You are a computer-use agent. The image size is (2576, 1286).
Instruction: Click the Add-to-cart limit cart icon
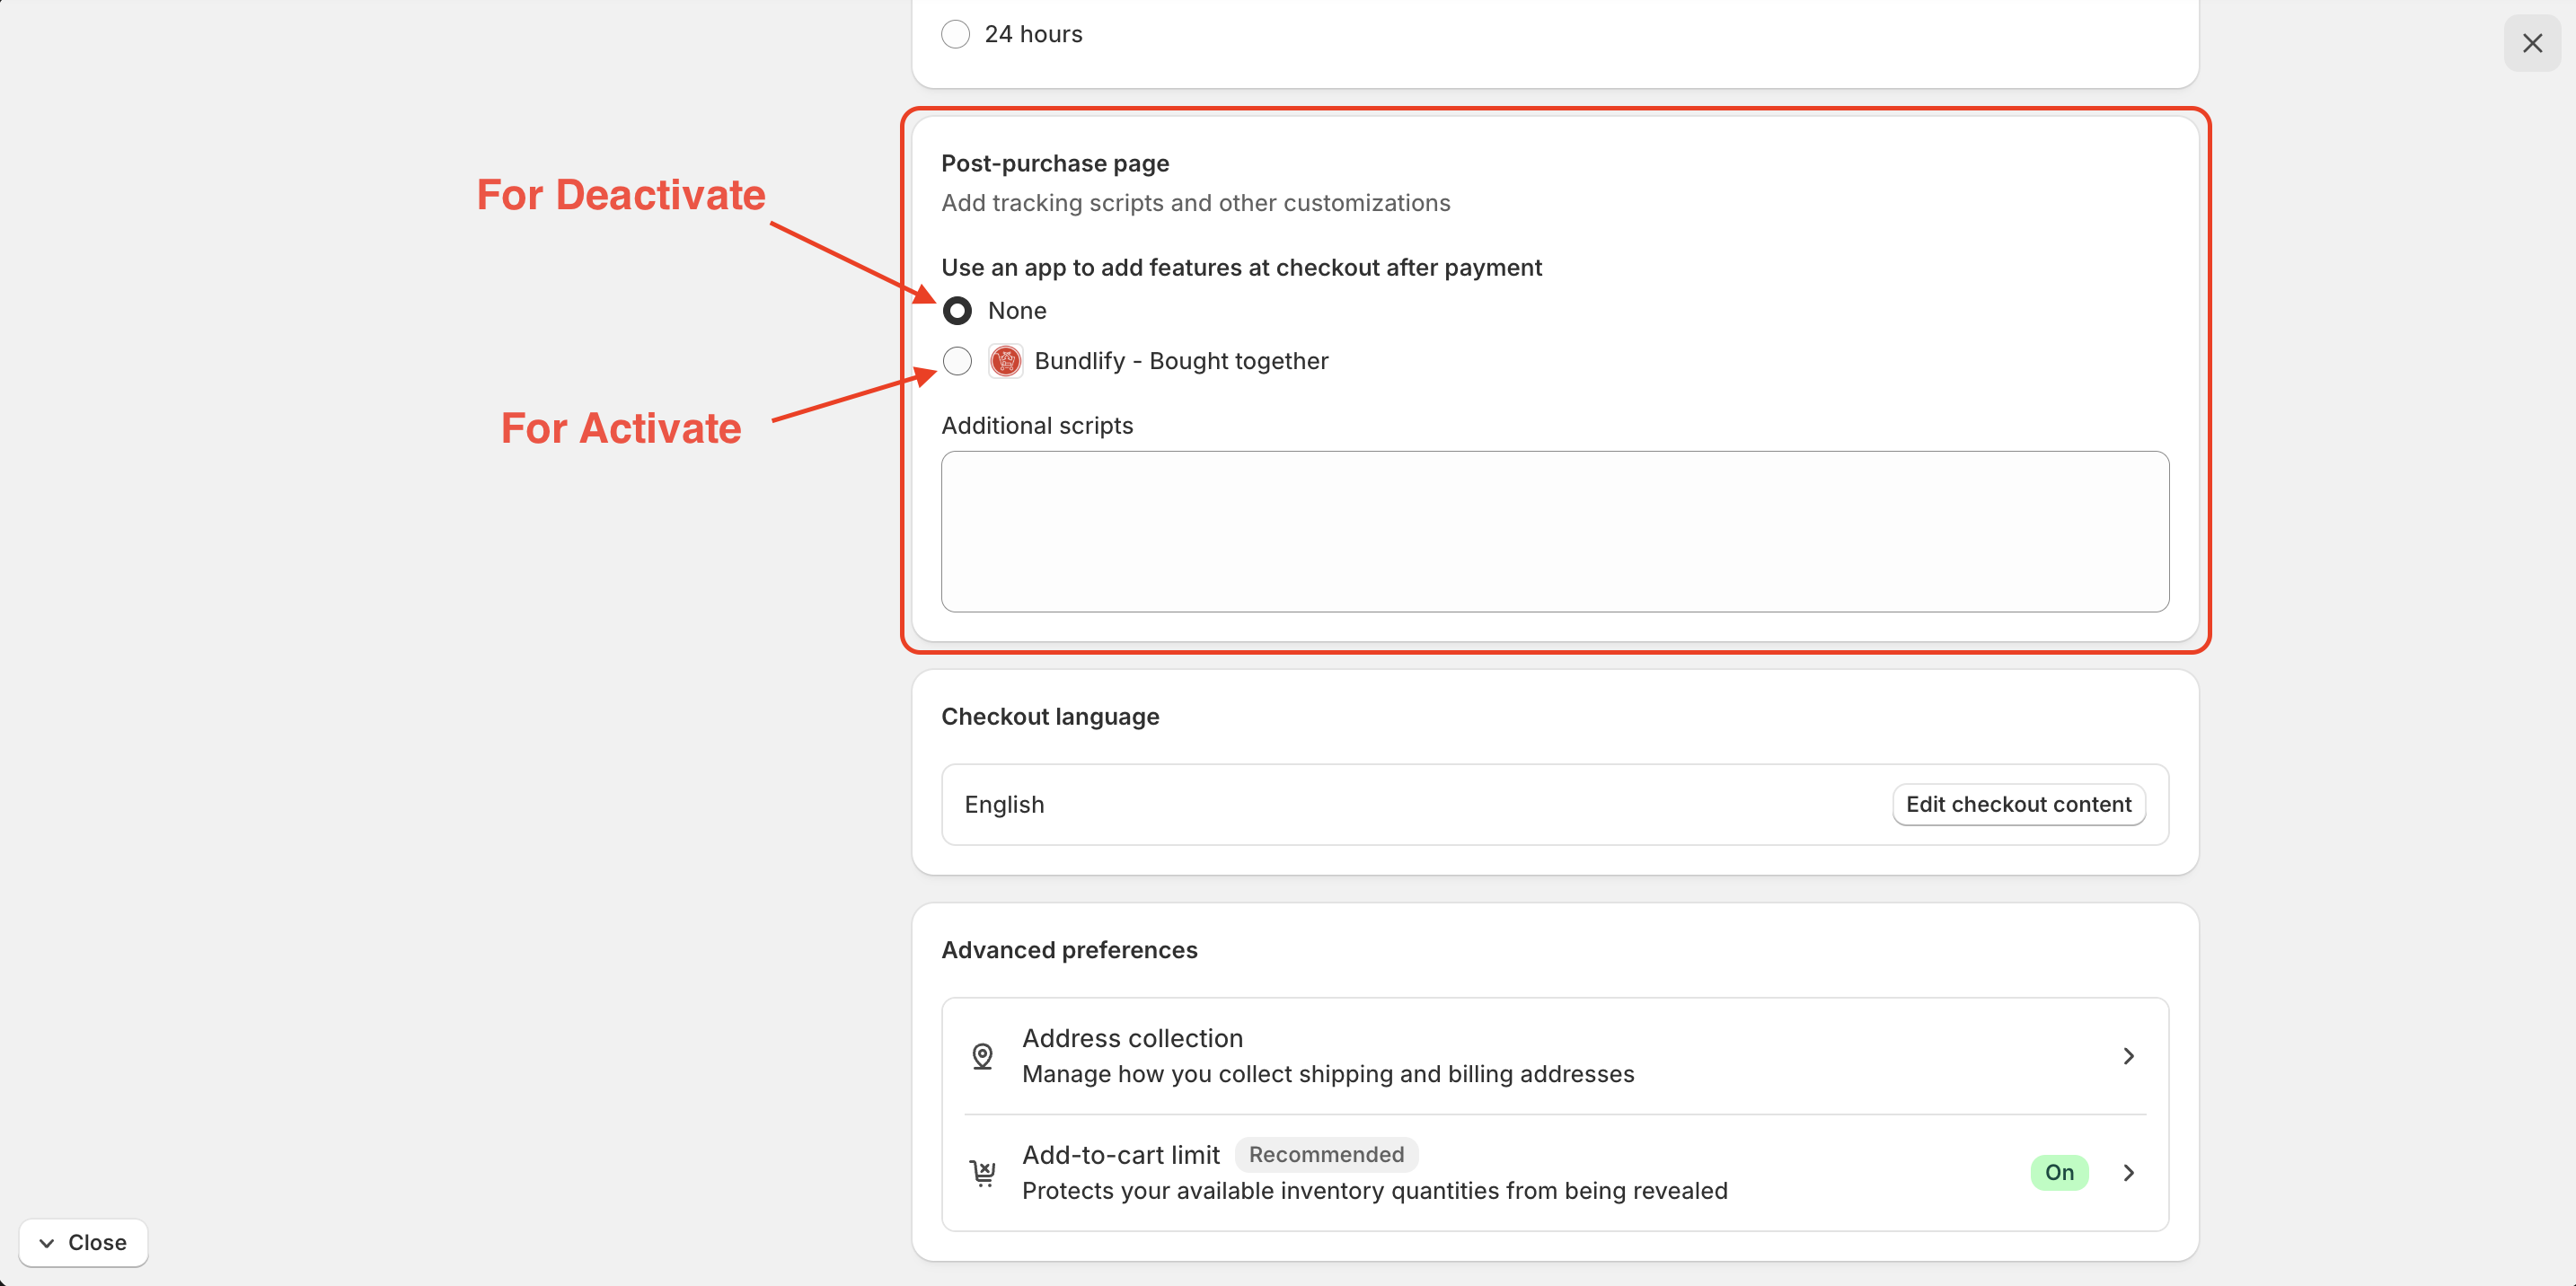[x=982, y=1172]
